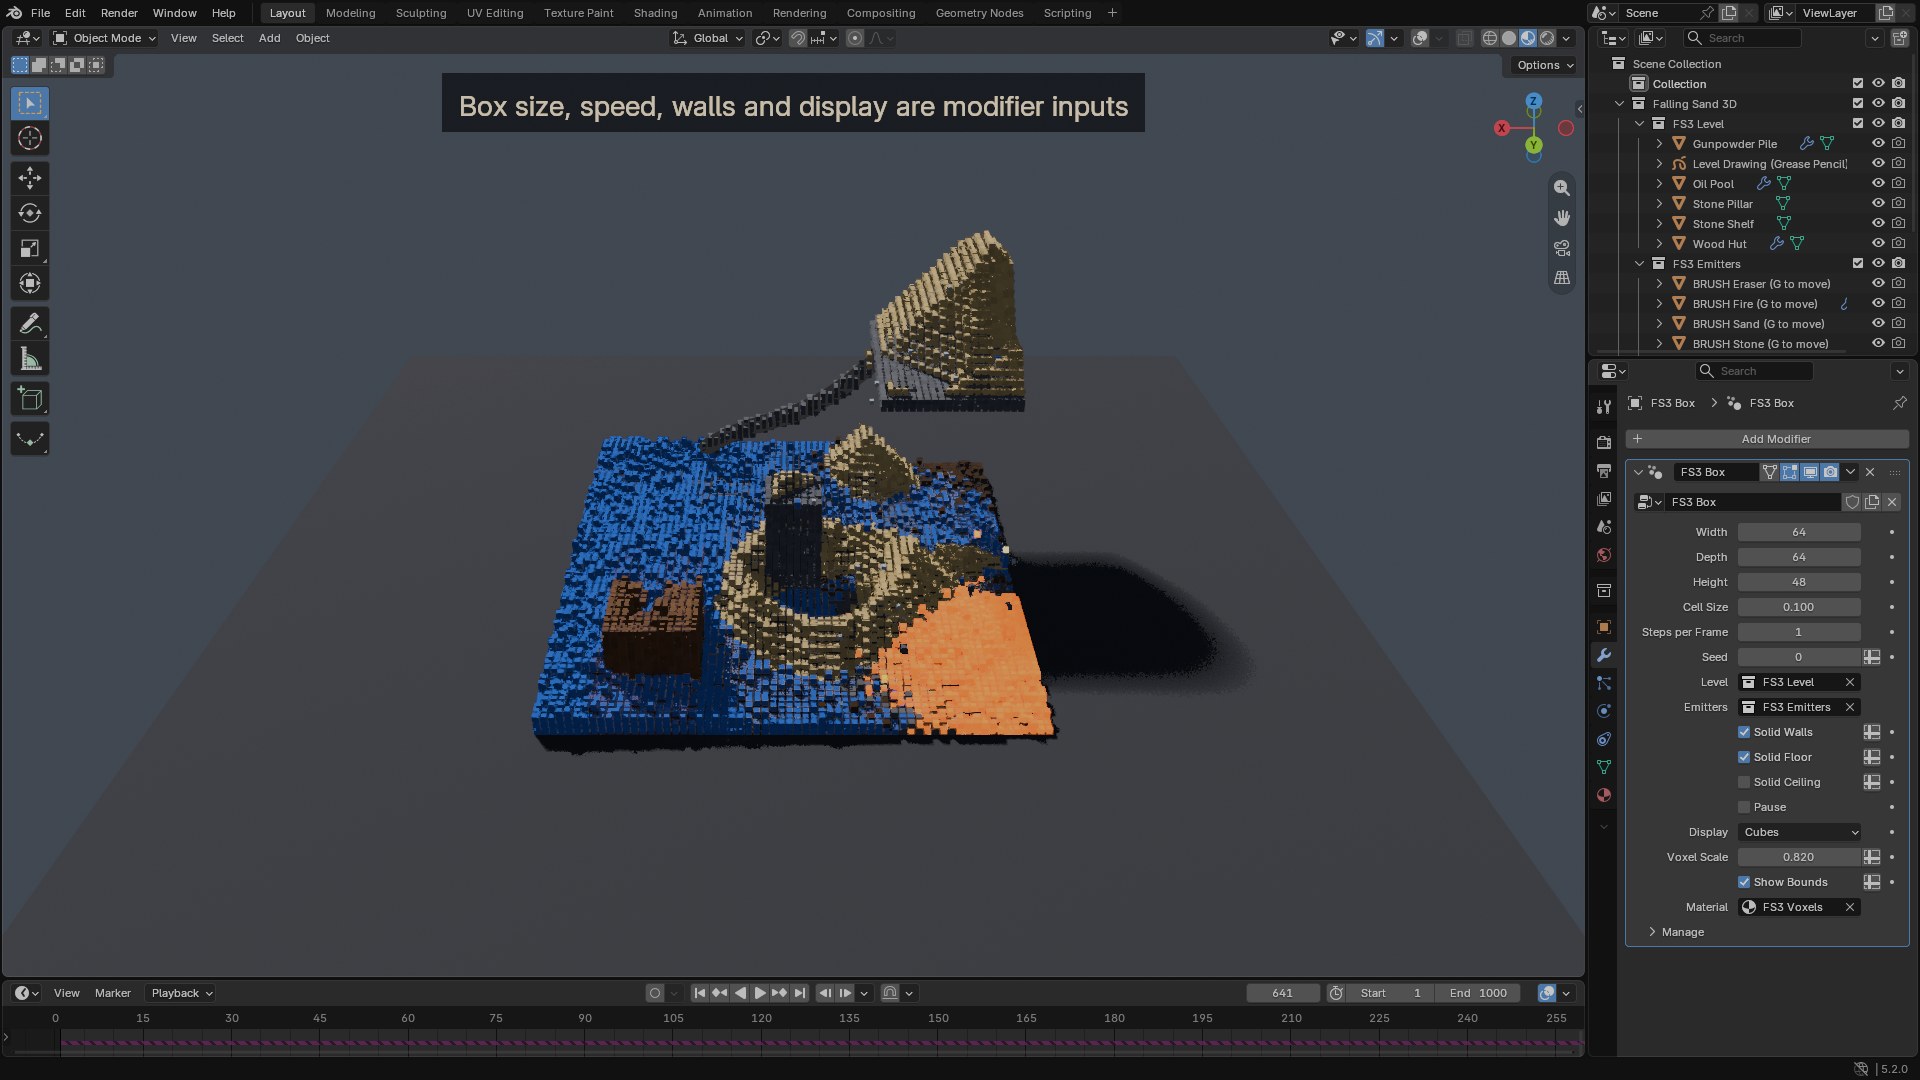
Task: Expand the Stone Pillar outliner item
Action: tap(1659, 203)
